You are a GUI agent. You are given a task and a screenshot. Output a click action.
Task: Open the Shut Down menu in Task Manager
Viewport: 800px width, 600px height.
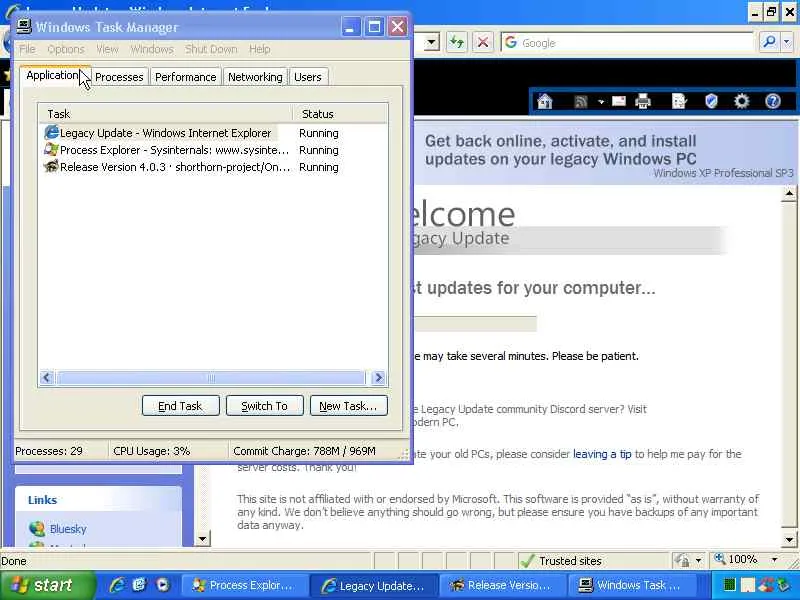click(x=211, y=49)
